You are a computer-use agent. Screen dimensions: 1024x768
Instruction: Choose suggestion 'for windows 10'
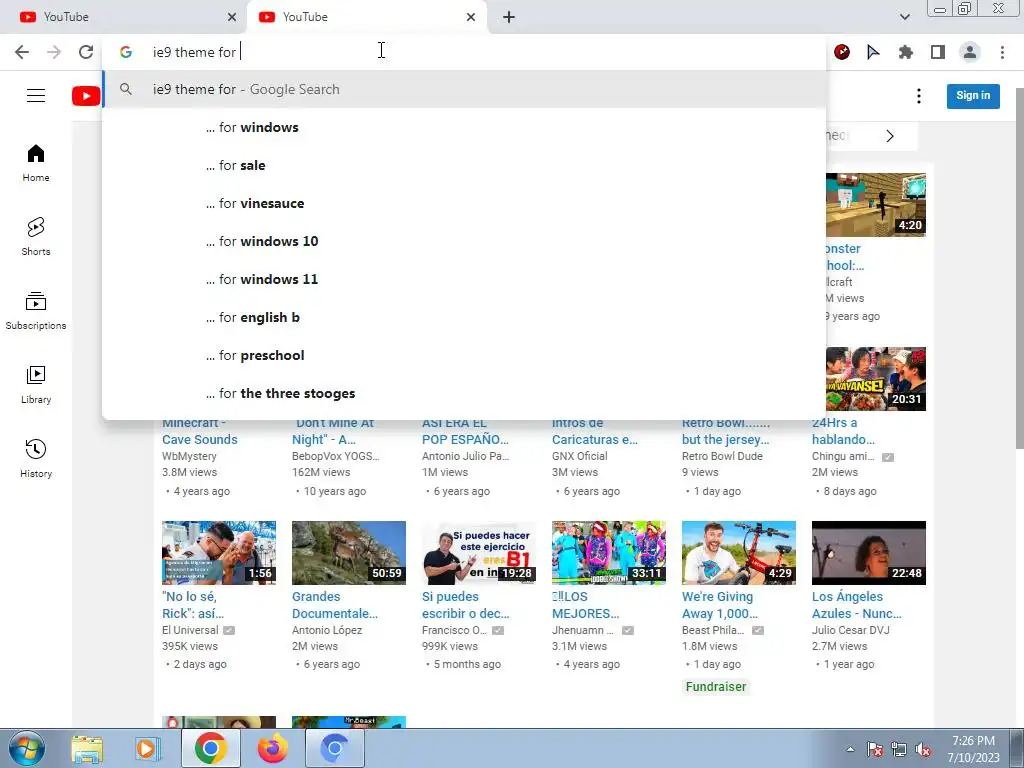[464, 241]
